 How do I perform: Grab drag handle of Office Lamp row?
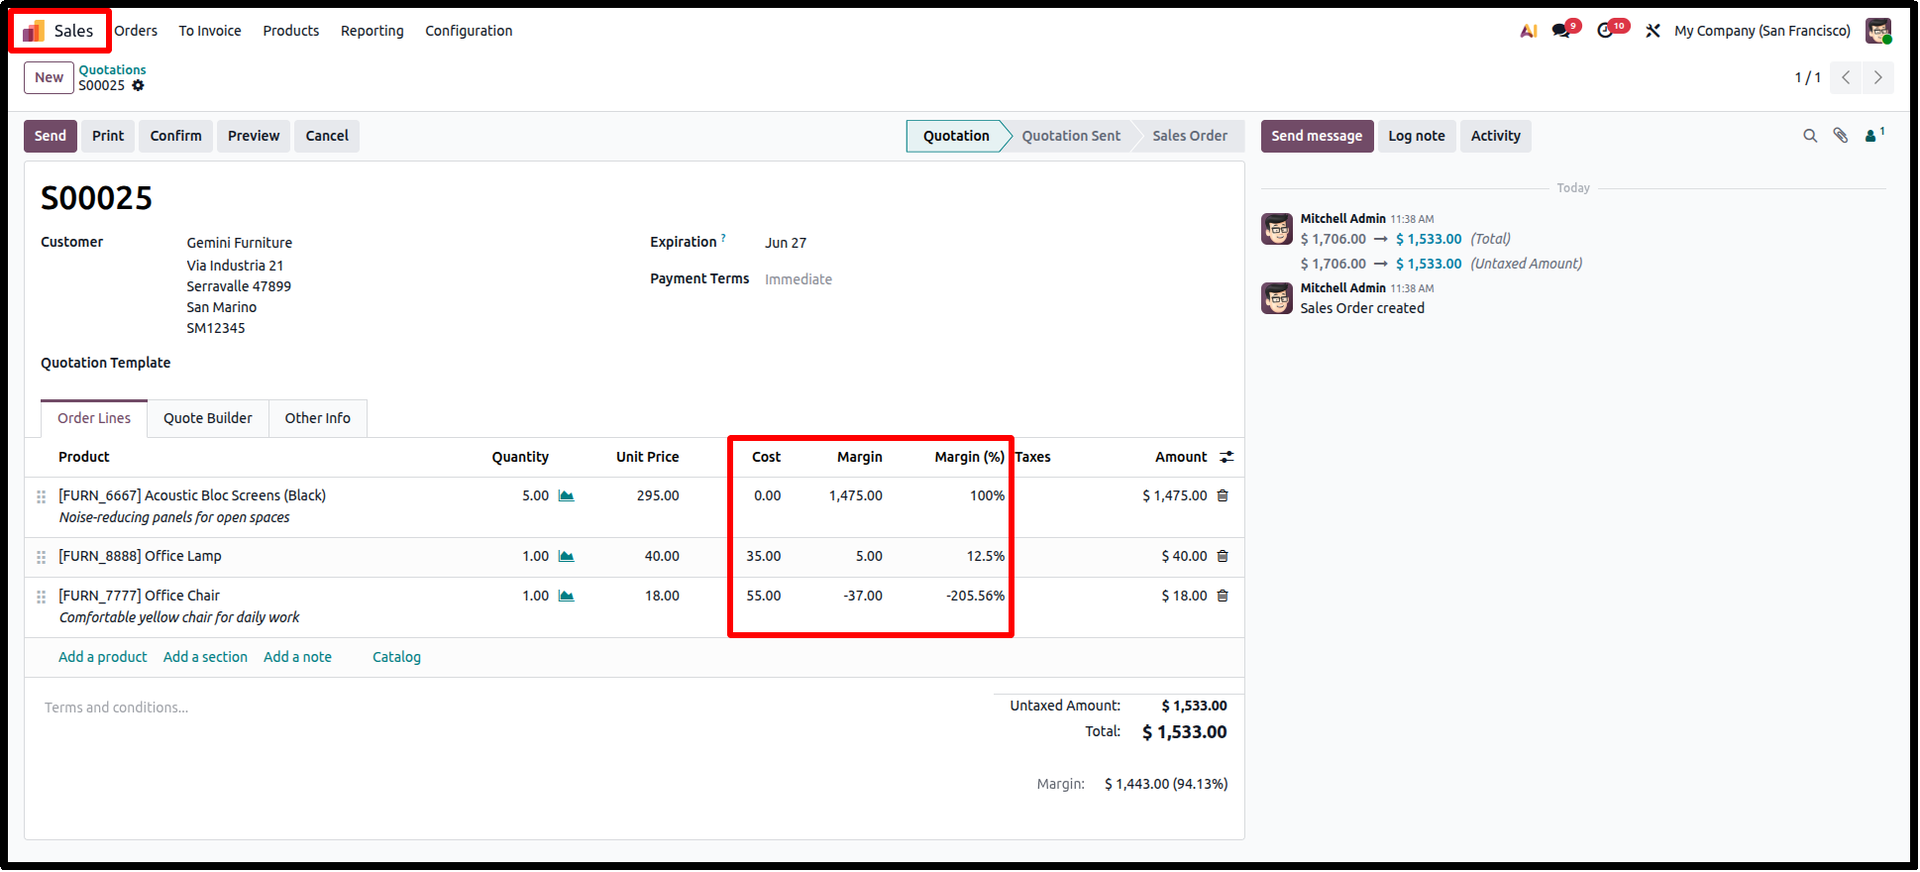click(x=41, y=557)
